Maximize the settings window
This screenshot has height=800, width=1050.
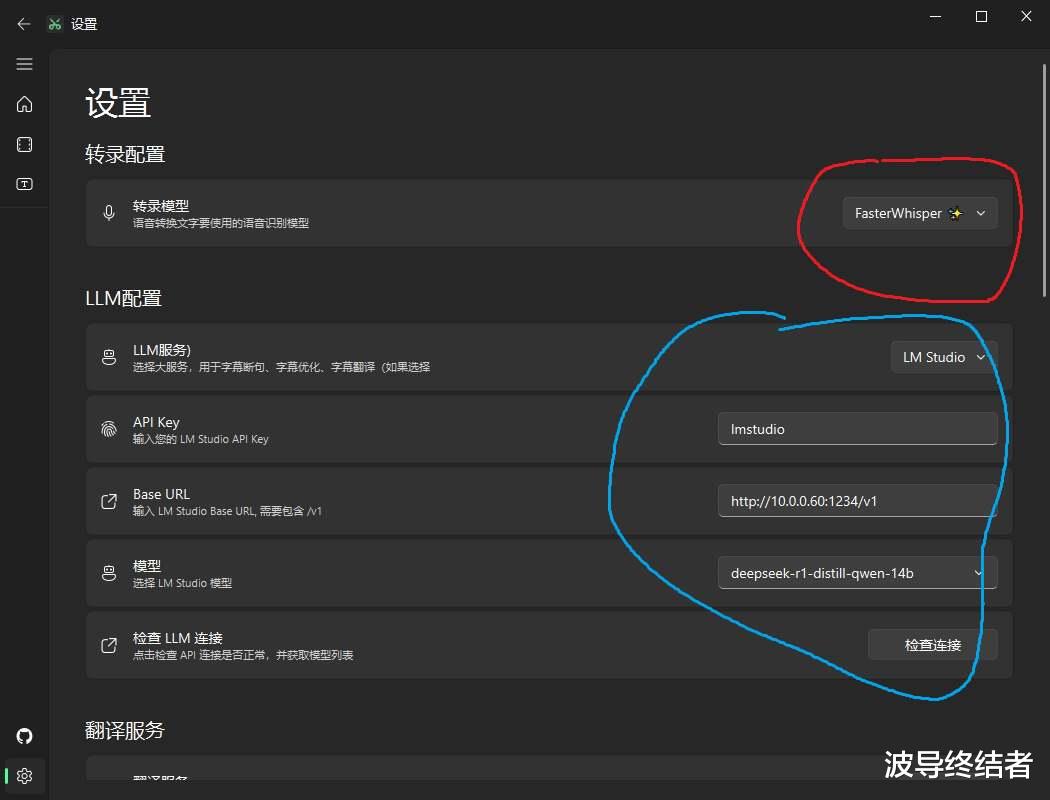point(981,17)
